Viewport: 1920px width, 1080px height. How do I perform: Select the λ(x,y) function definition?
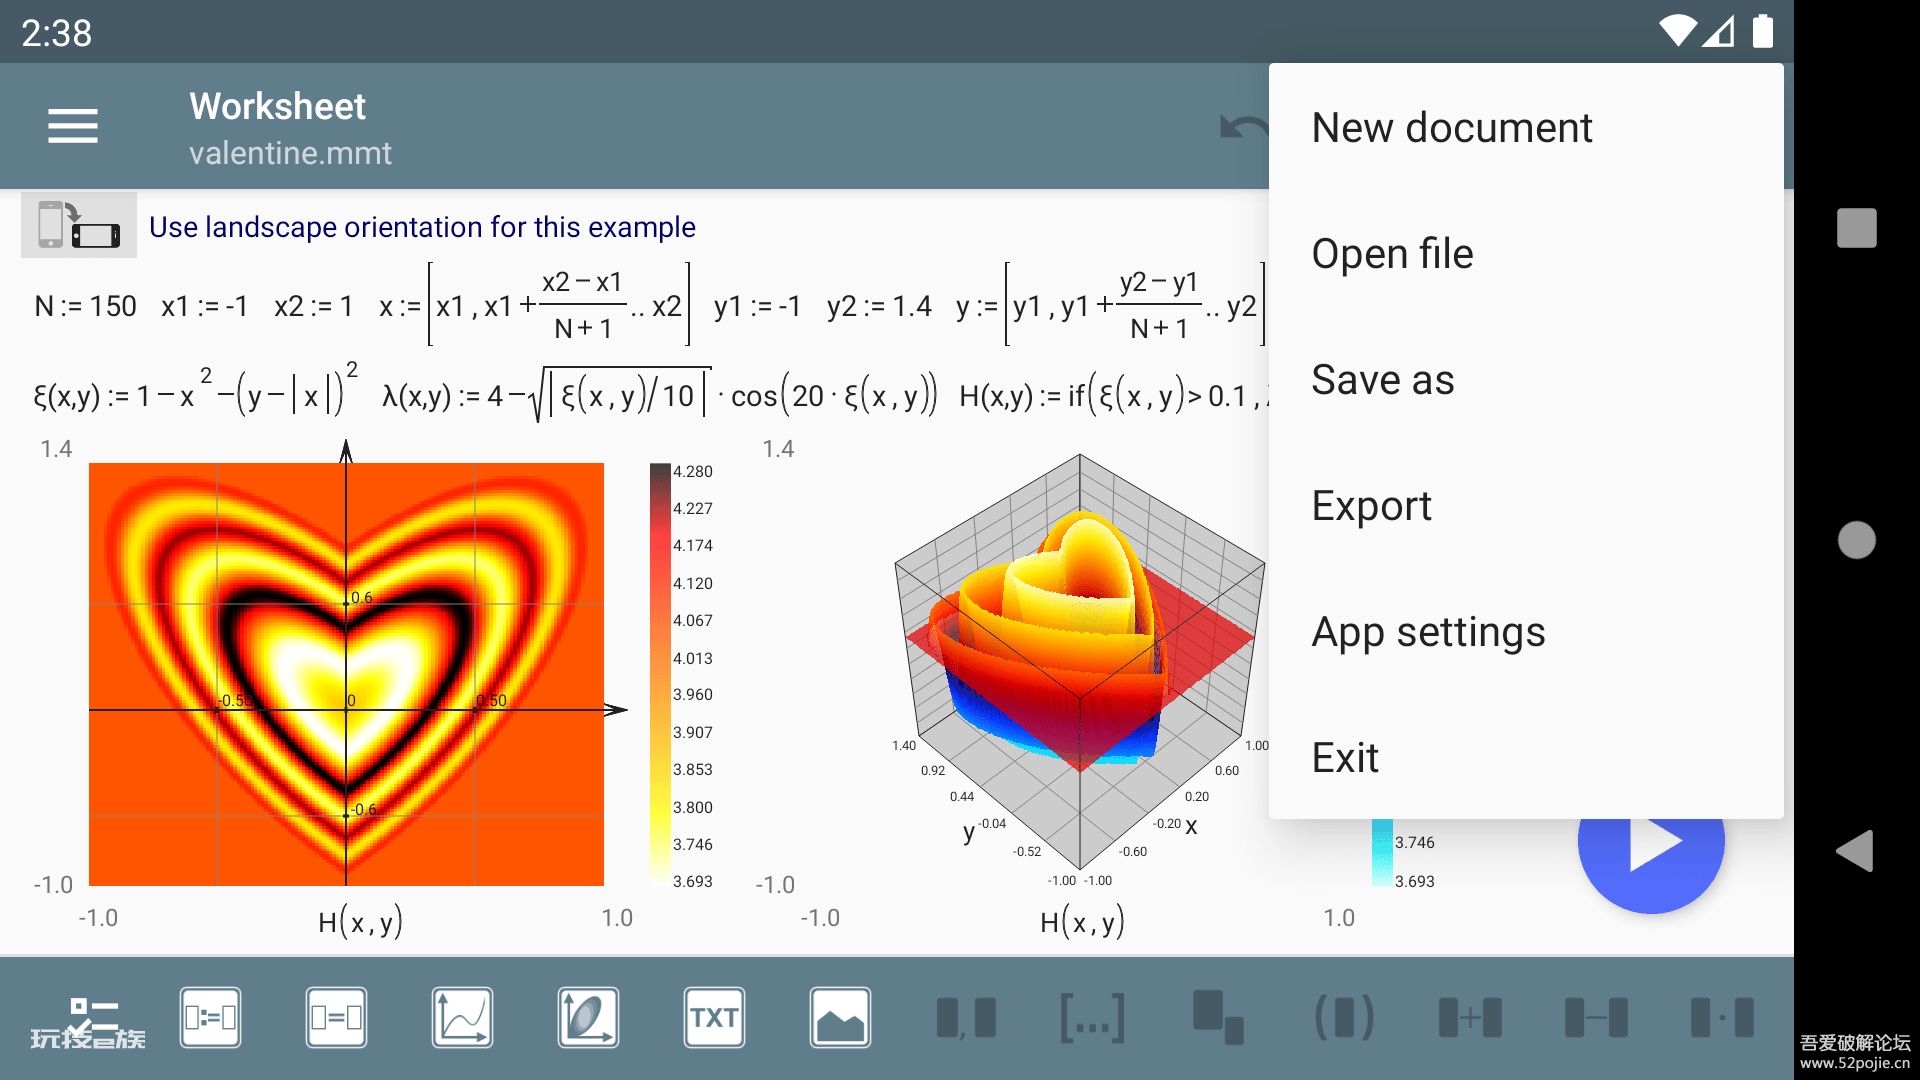pos(660,394)
